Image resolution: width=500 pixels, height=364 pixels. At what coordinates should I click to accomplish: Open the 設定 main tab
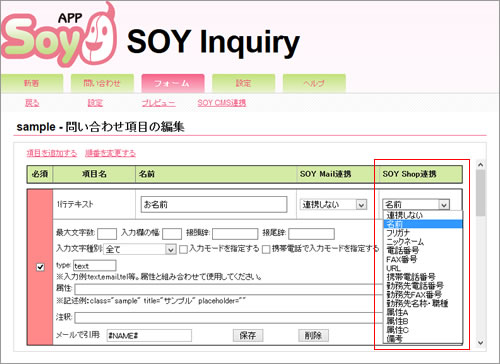tap(243, 83)
